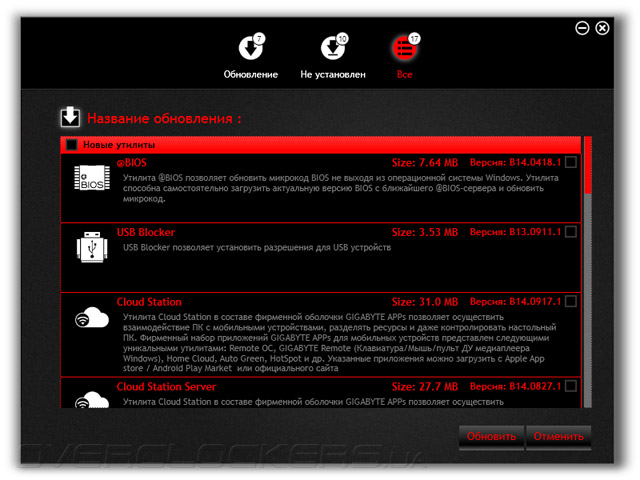Tick the Cloud Station Server checkbox
640x480 pixels.
[571, 386]
